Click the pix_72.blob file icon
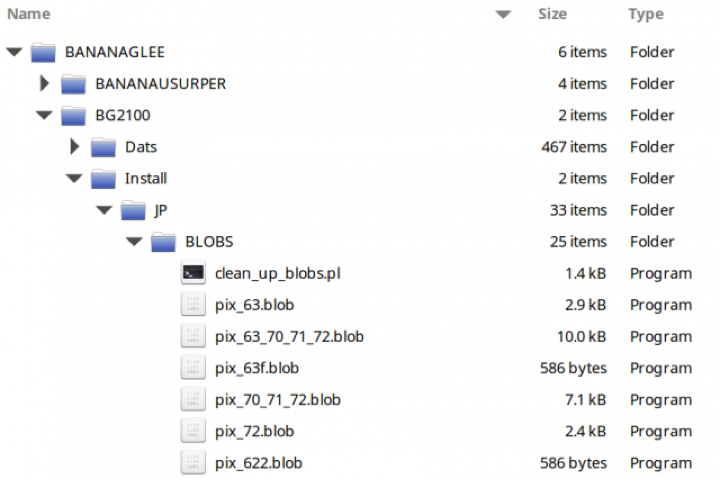Screen dimensions: 720x479 (x=194, y=431)
